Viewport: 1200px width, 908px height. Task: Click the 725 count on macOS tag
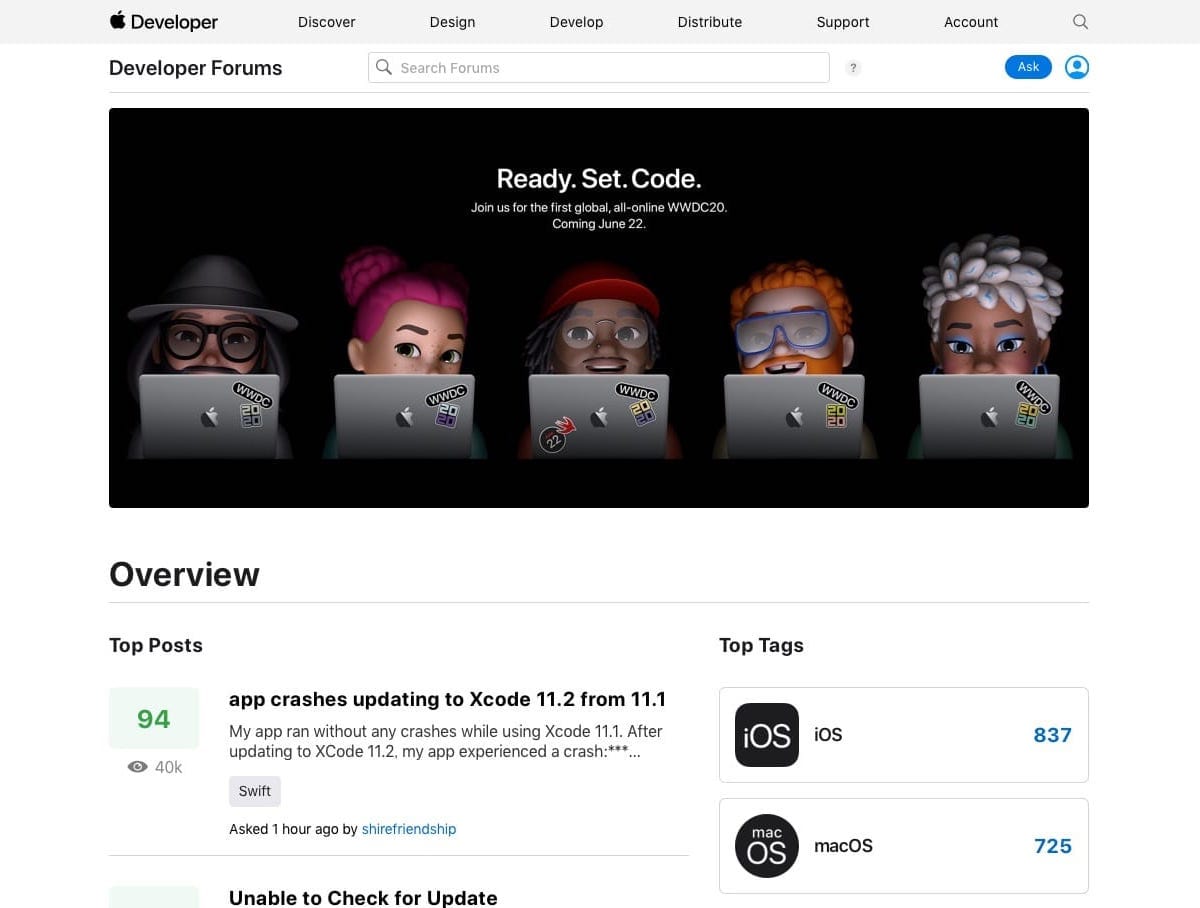pos(1053,846)
